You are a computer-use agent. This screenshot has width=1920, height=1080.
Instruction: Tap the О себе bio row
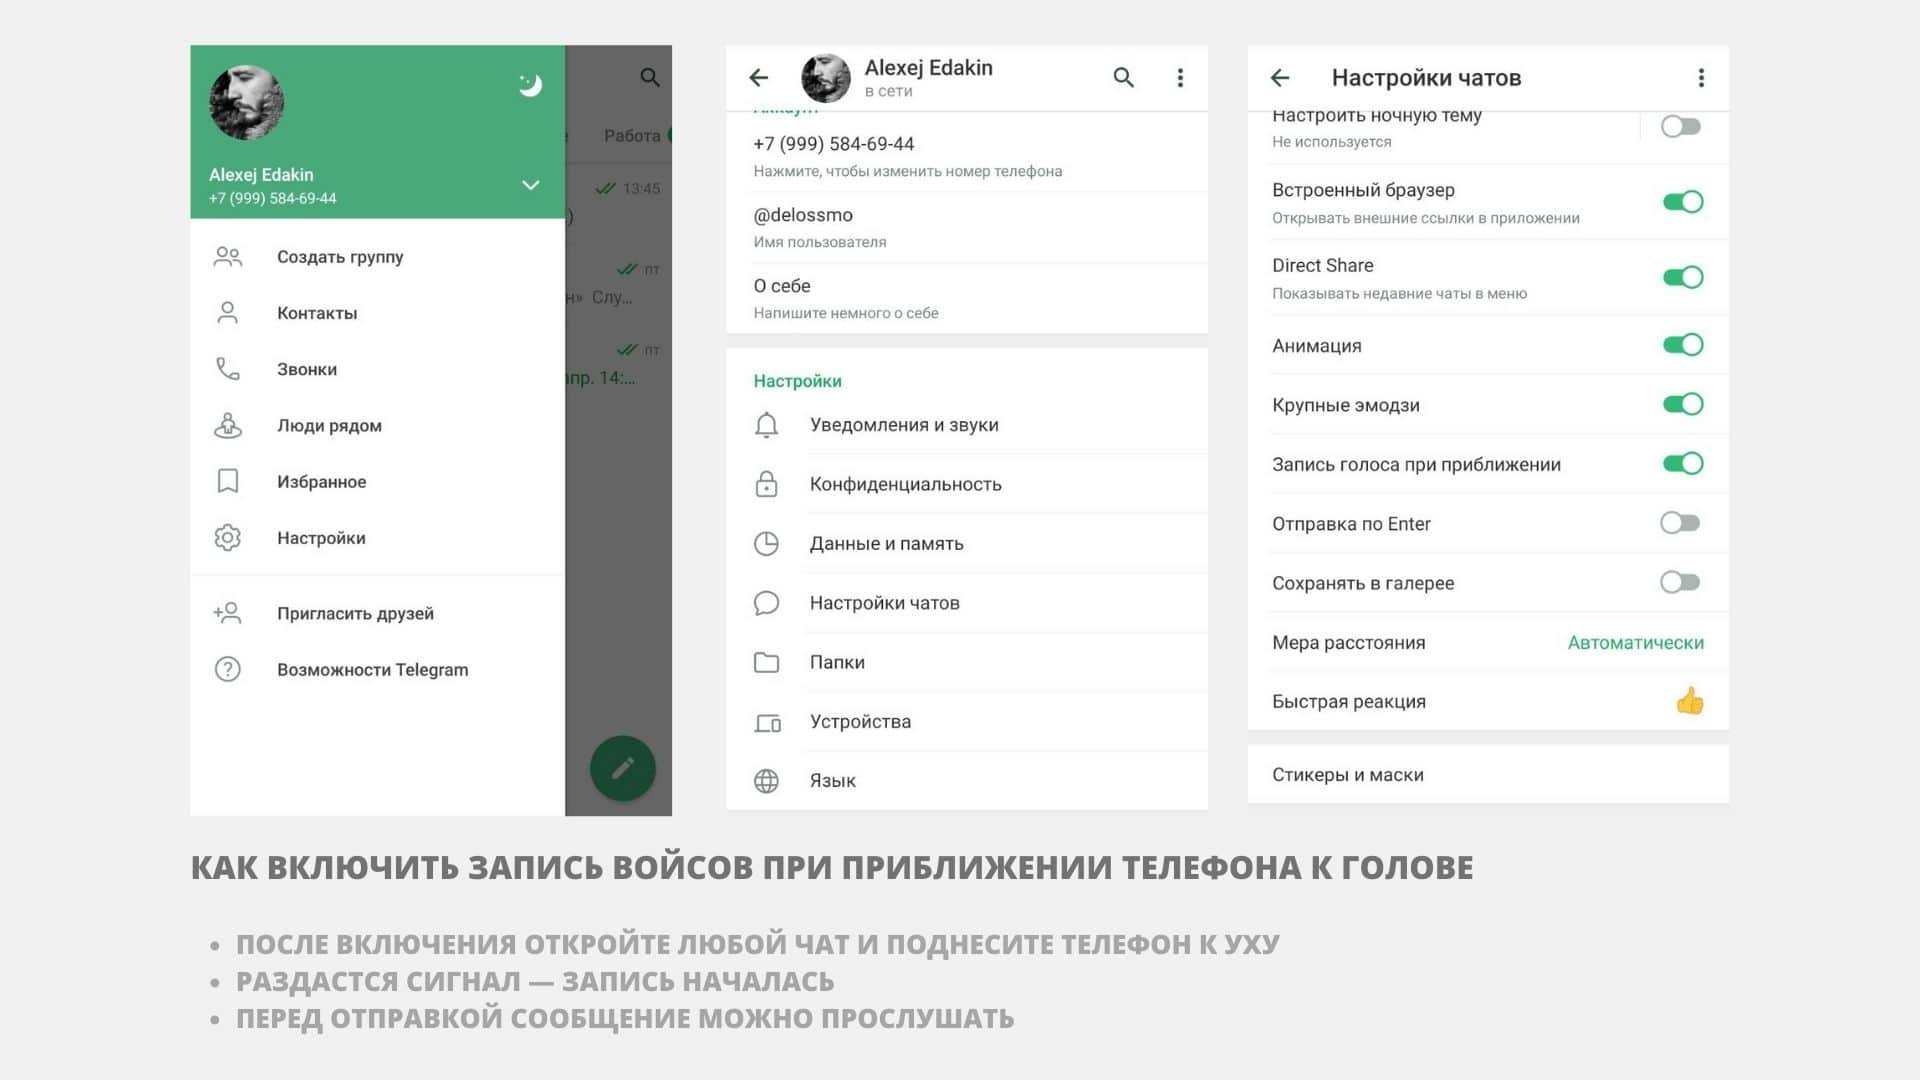point(967,298)
